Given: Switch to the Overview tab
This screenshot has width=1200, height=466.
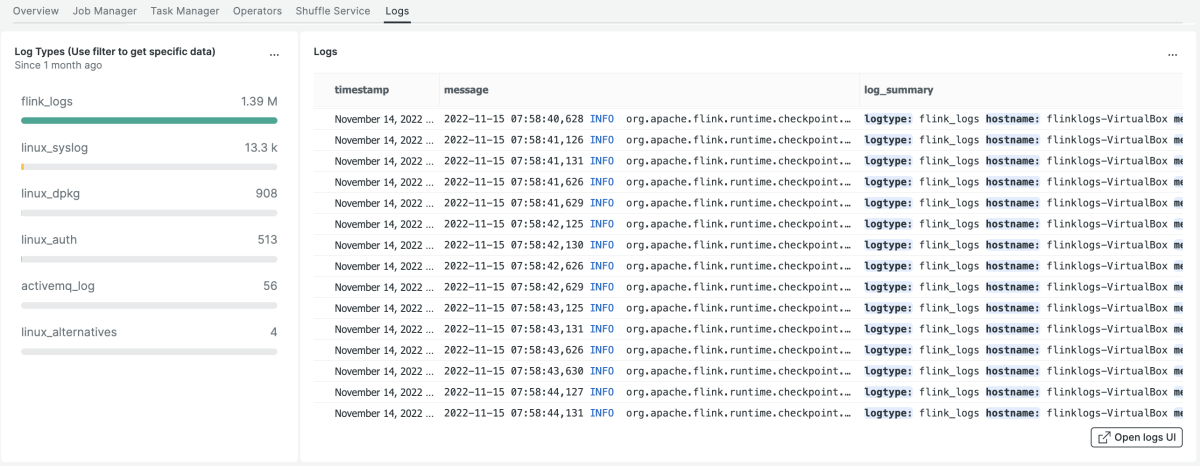Looking at the screenshot, I should 36,11.
